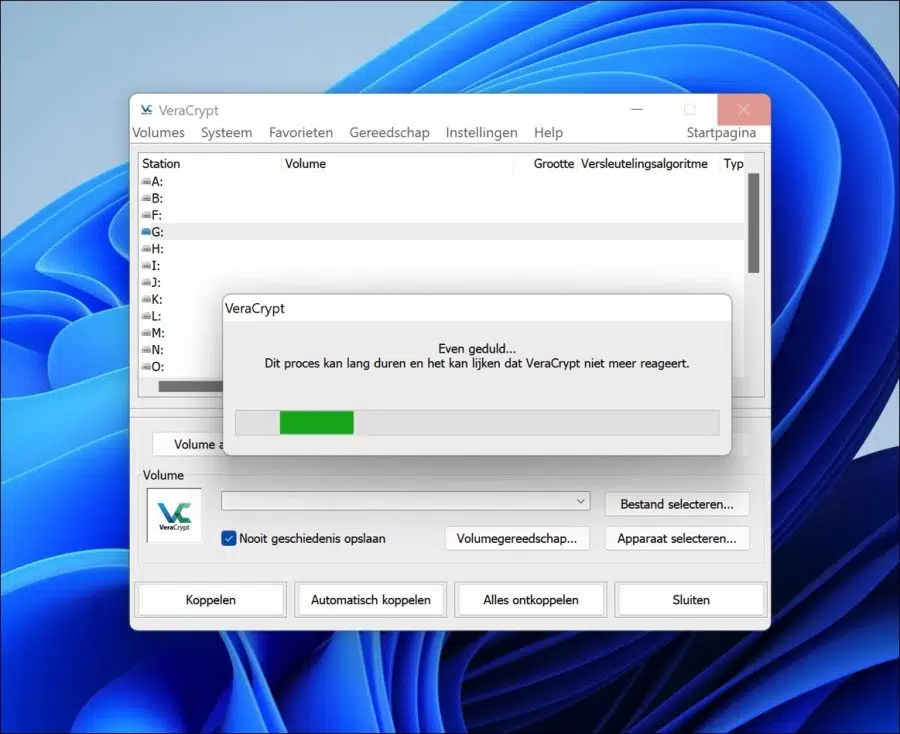The width and height of the screenshot is (900, 734).
Task: Click Automatisch koppelen button
Action: (371, 600)
